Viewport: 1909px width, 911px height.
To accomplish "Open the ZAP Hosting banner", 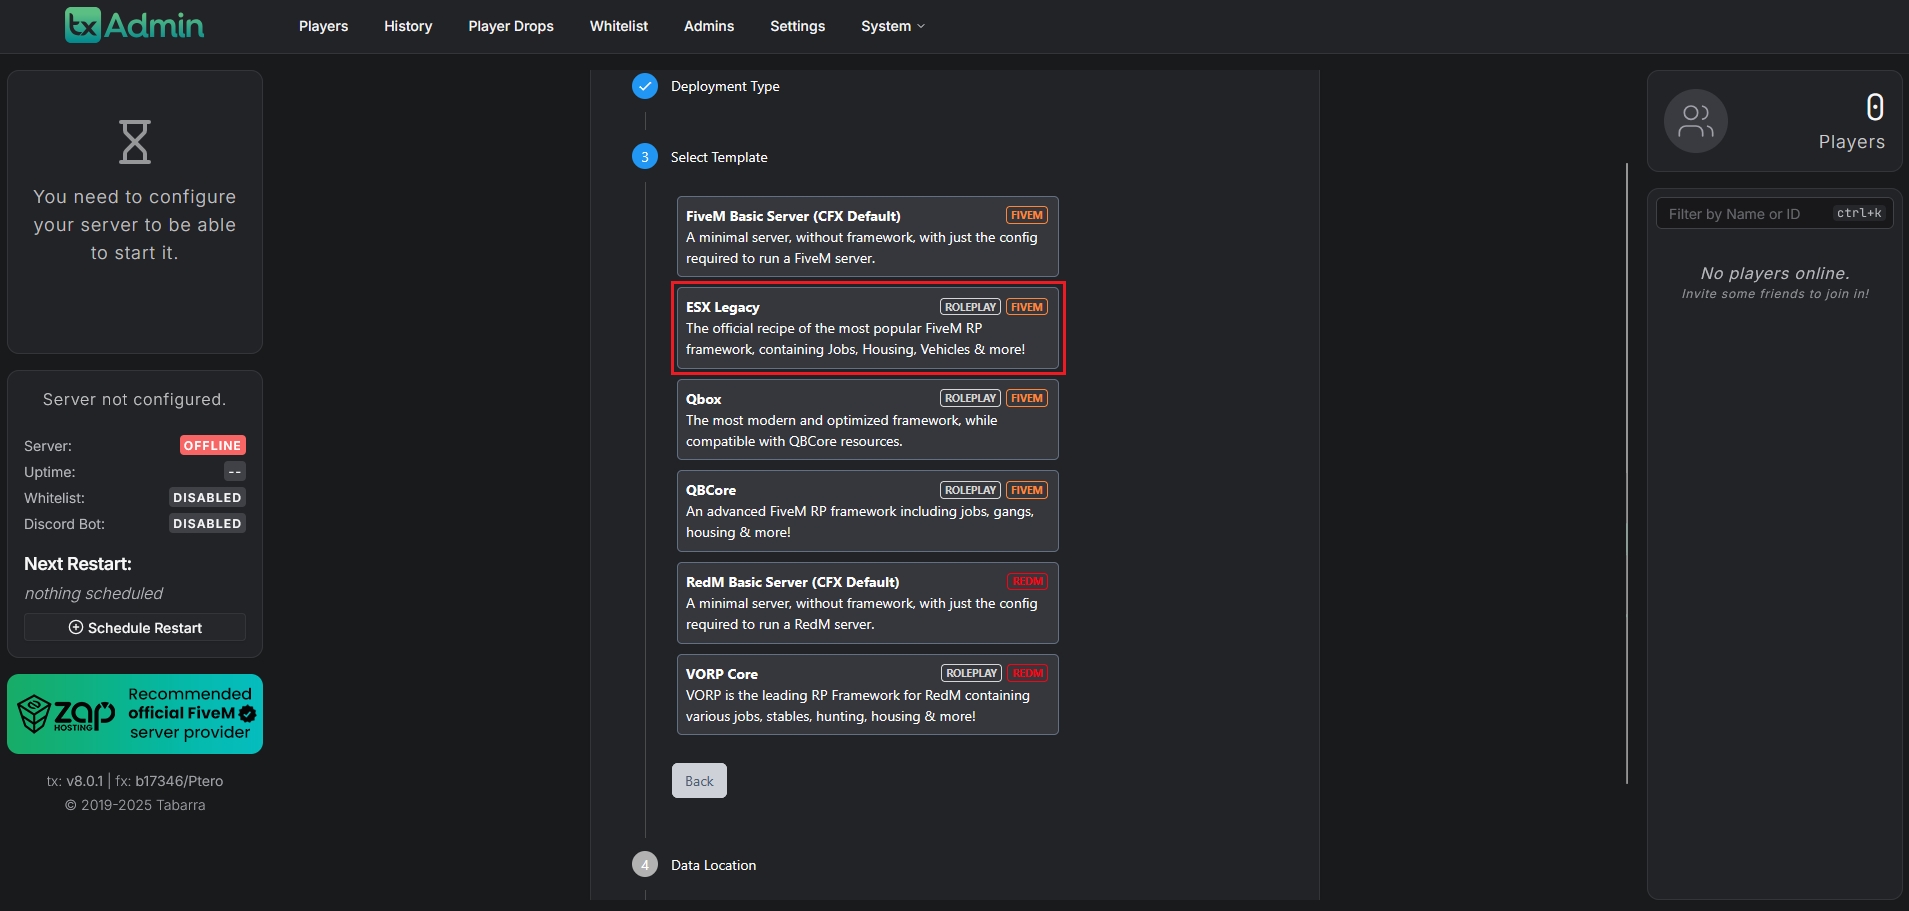I will pos(135,714).
